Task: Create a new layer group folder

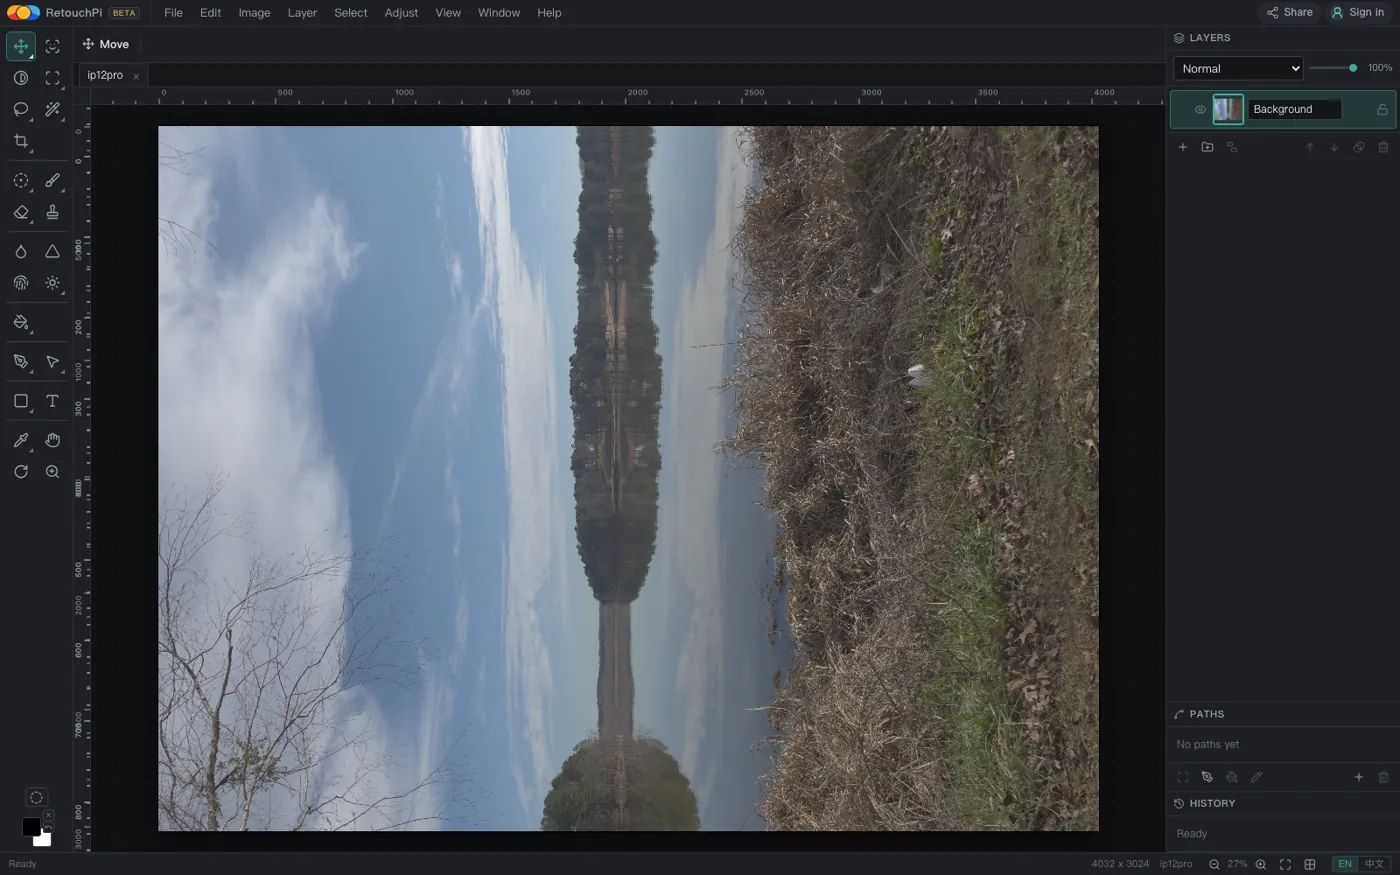Action: point(1207,147)
